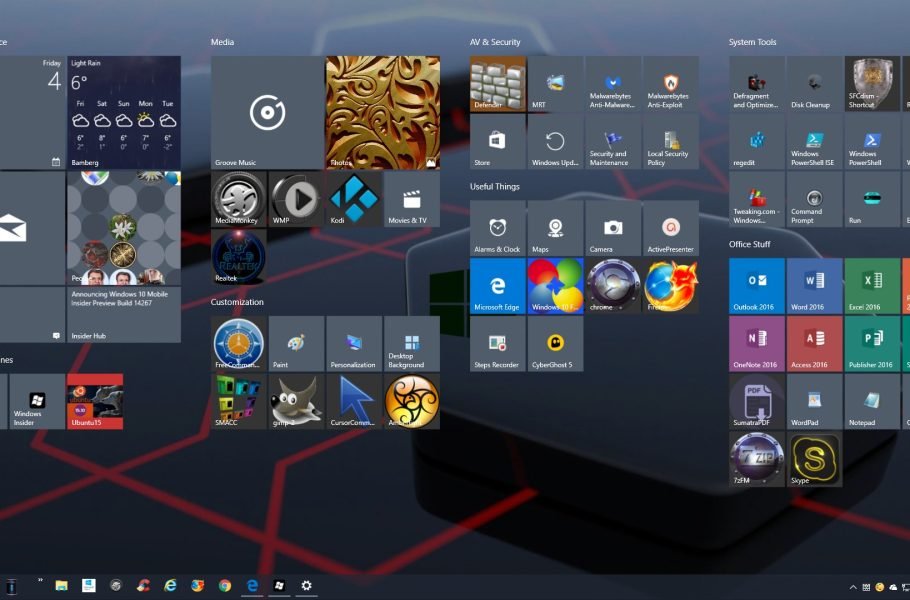910x600 pixels.
Task: Open the Groove Music tile
Action: pyautogui.click(x=268, y=113)
